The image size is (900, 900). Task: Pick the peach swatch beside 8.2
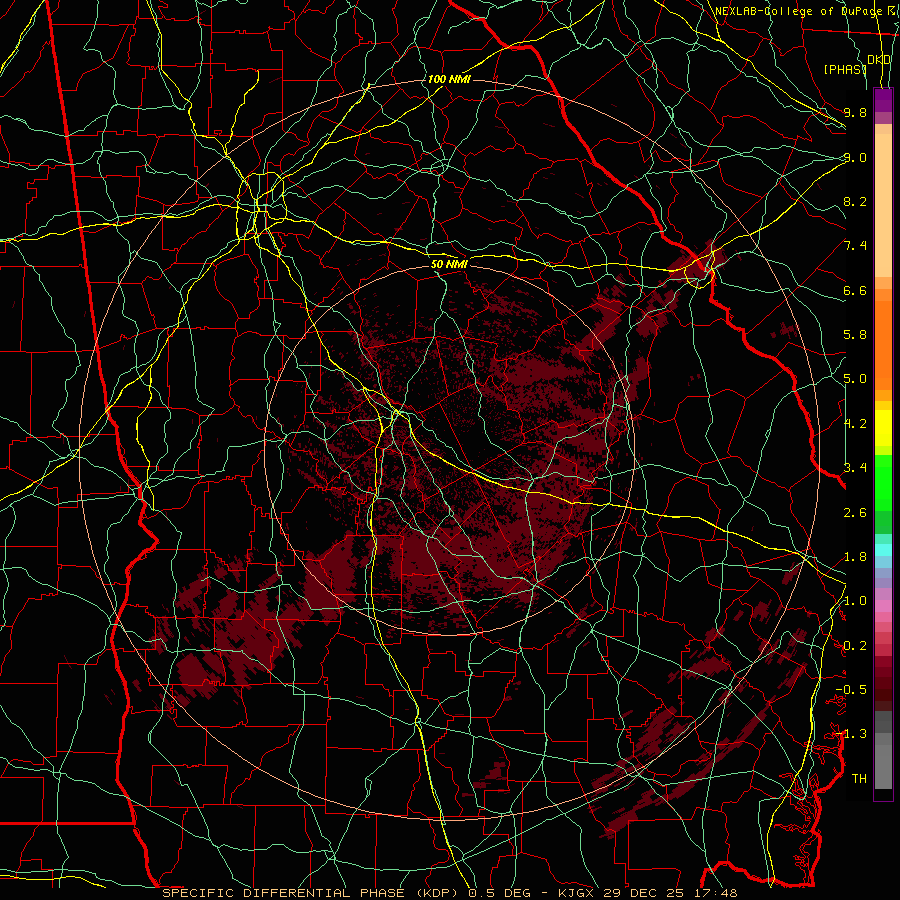click(883, 205)
